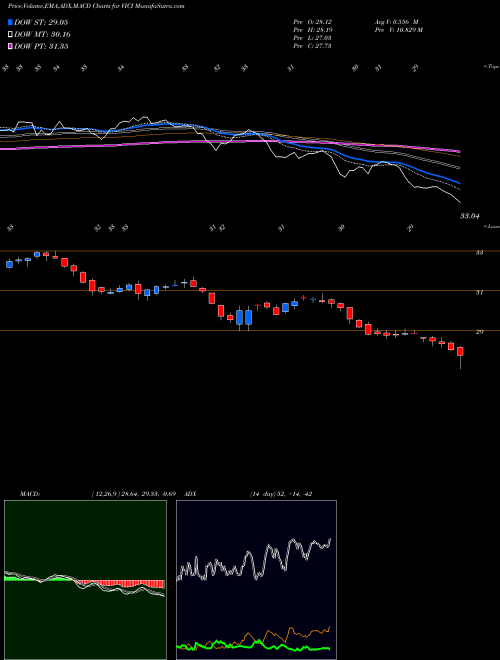Click the '<Tops' label beside the chart
The height and width of the screenshot is (660, 500).
coord(492,67)
